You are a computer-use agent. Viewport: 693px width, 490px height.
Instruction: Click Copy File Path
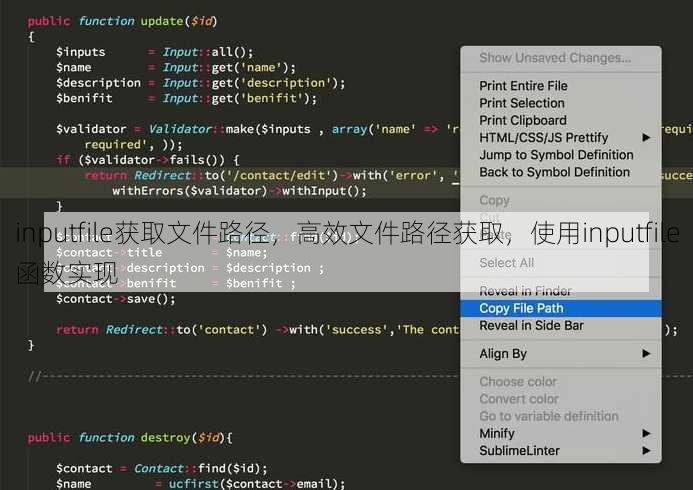pos(561,308)
